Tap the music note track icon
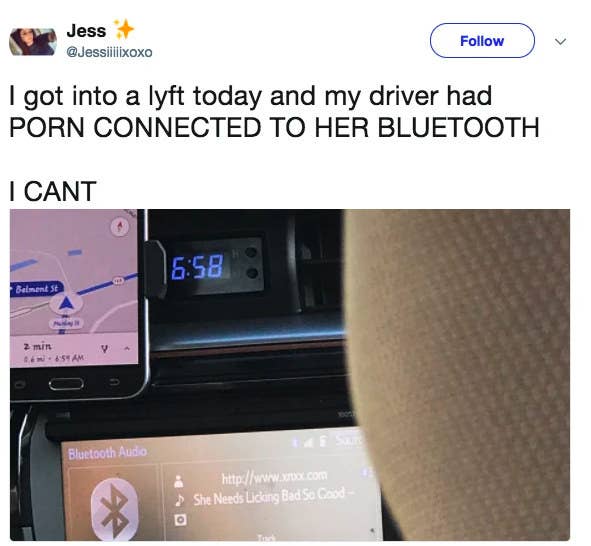The width and height of the screenshot is (591, 546). tap(180, 500)
